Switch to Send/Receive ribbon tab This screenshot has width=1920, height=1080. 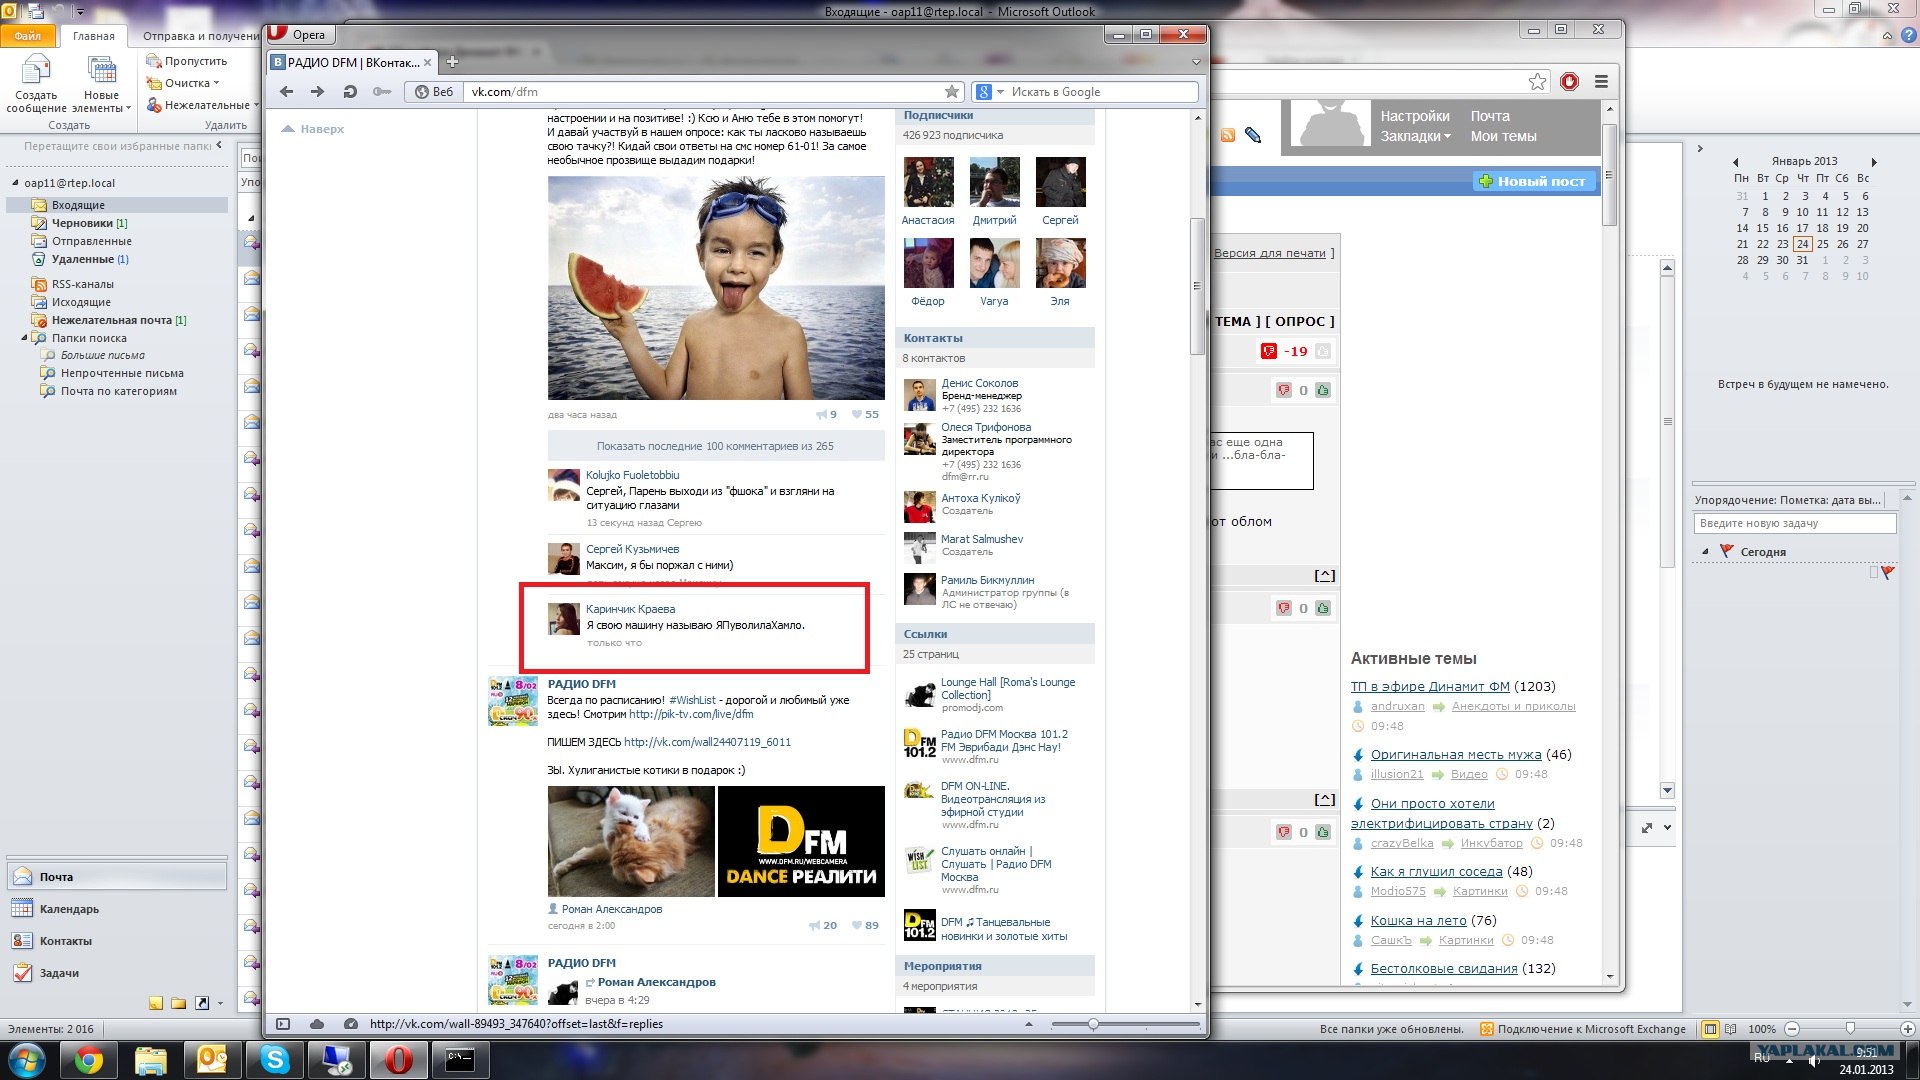point(200,36)
